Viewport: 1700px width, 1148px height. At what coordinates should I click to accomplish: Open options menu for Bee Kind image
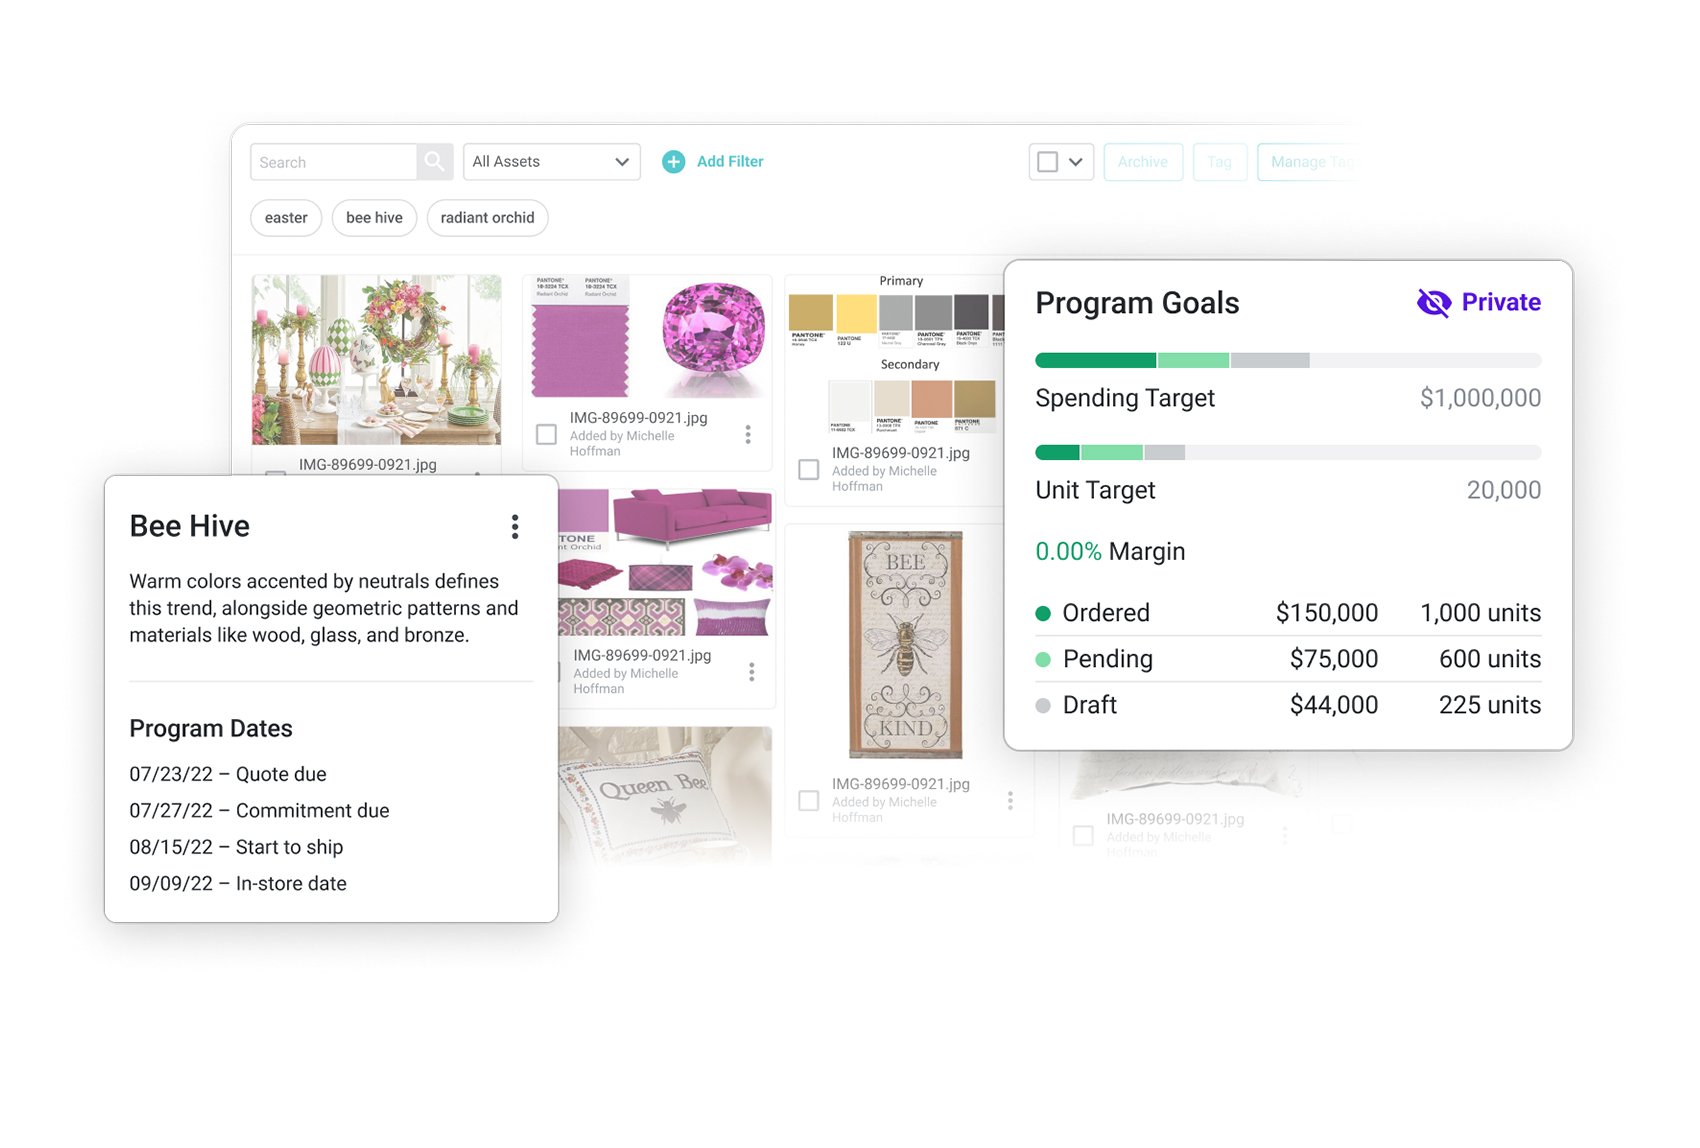pyautogui.click(x=1010, y=801)
